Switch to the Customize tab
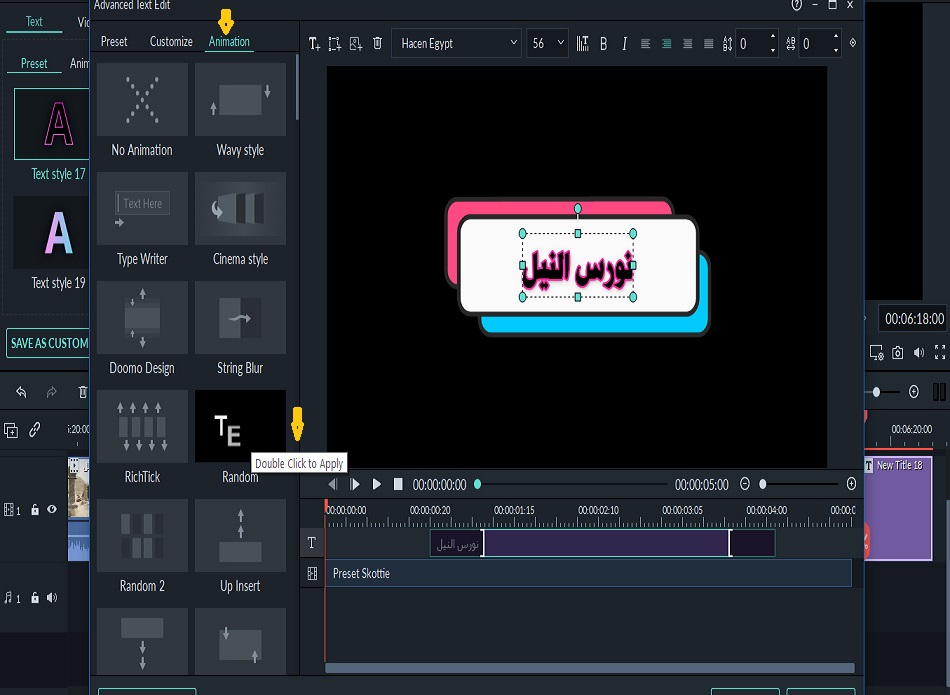950x695 pixels. [x=171, y=41]
